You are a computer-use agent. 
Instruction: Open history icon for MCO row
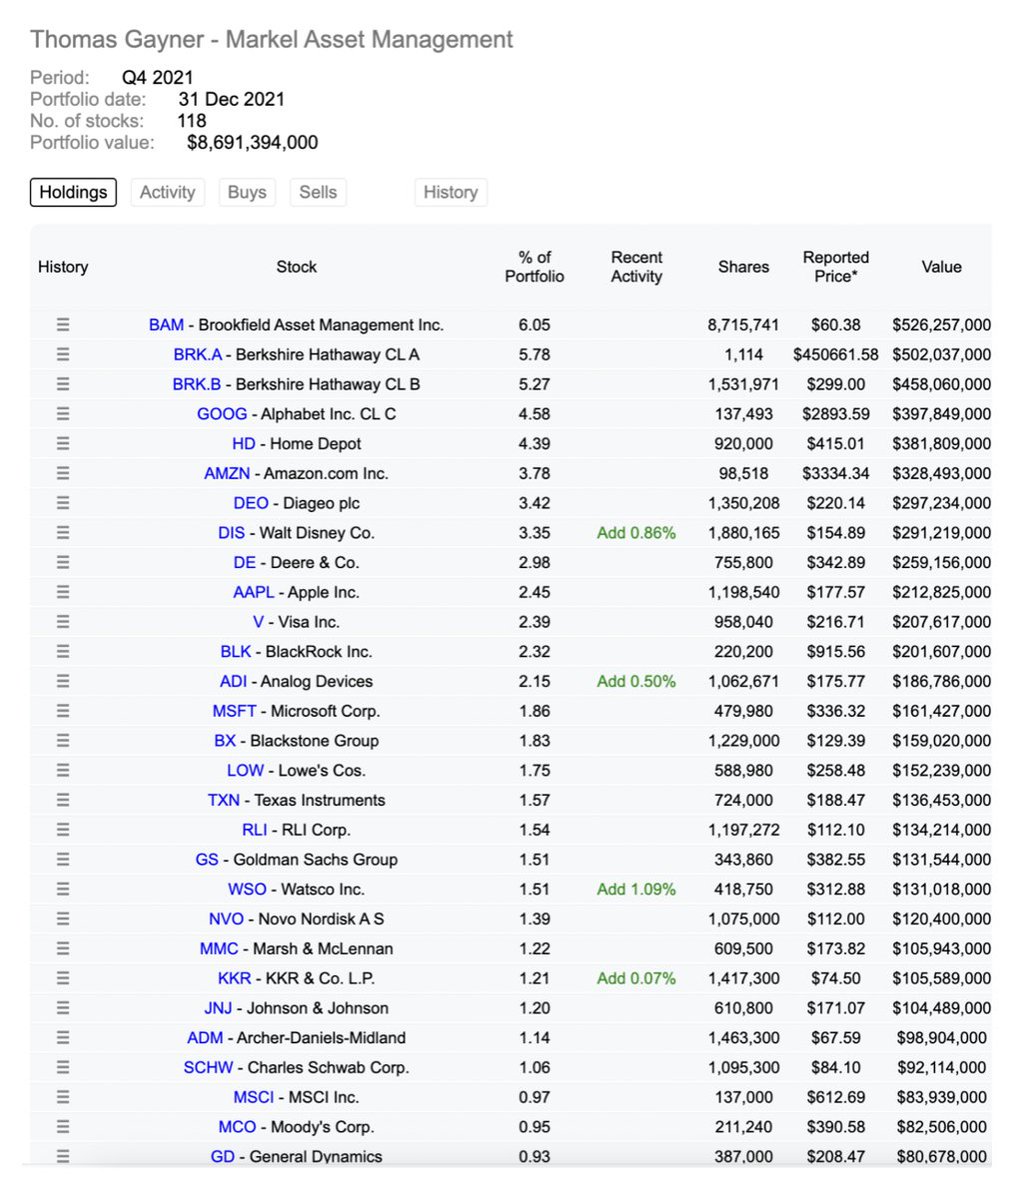[63, 1126]
